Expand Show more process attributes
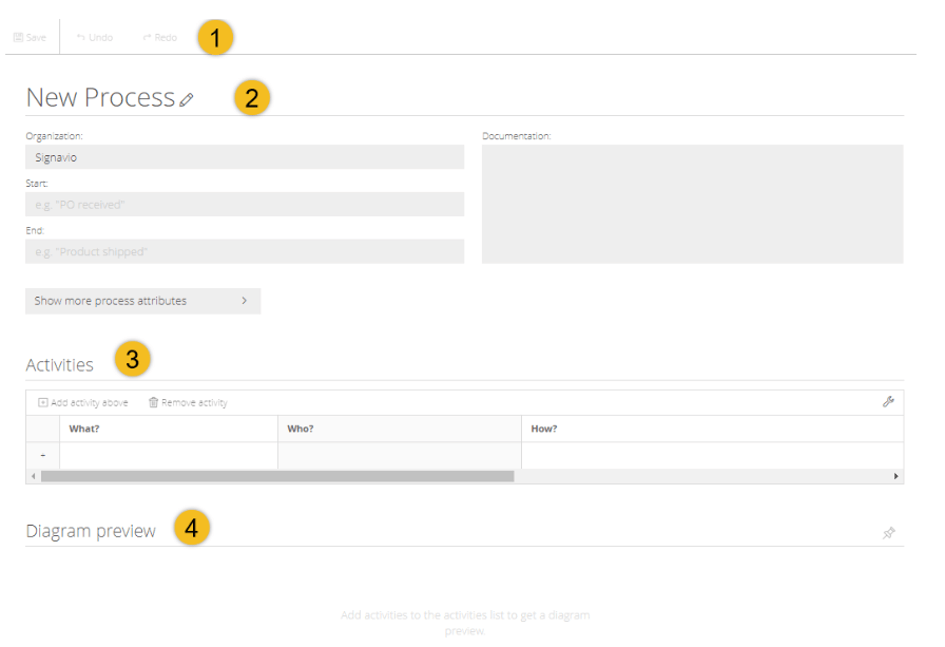Image resolution: width=945 pixels, height=647 pixels. 143,301
